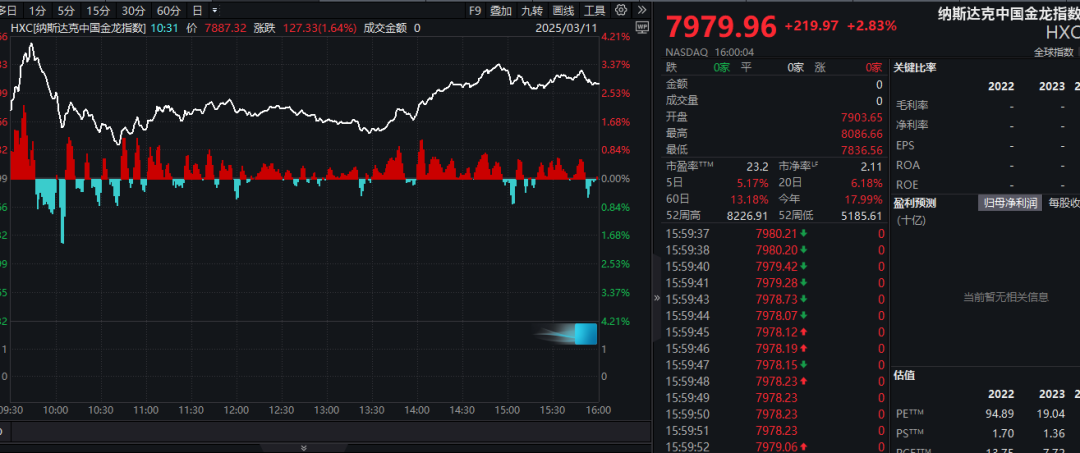Click the 52周低 value 5185.61
The image size is (1080, 453).
(861, 216)
